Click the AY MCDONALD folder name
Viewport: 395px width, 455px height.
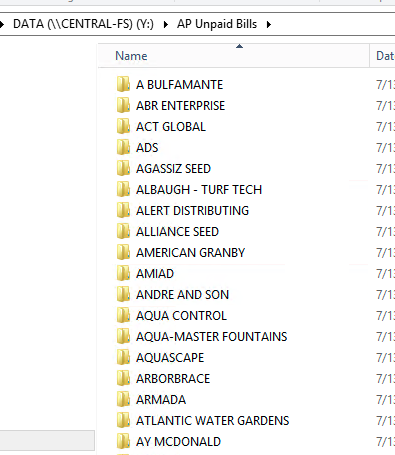[178, 442]
